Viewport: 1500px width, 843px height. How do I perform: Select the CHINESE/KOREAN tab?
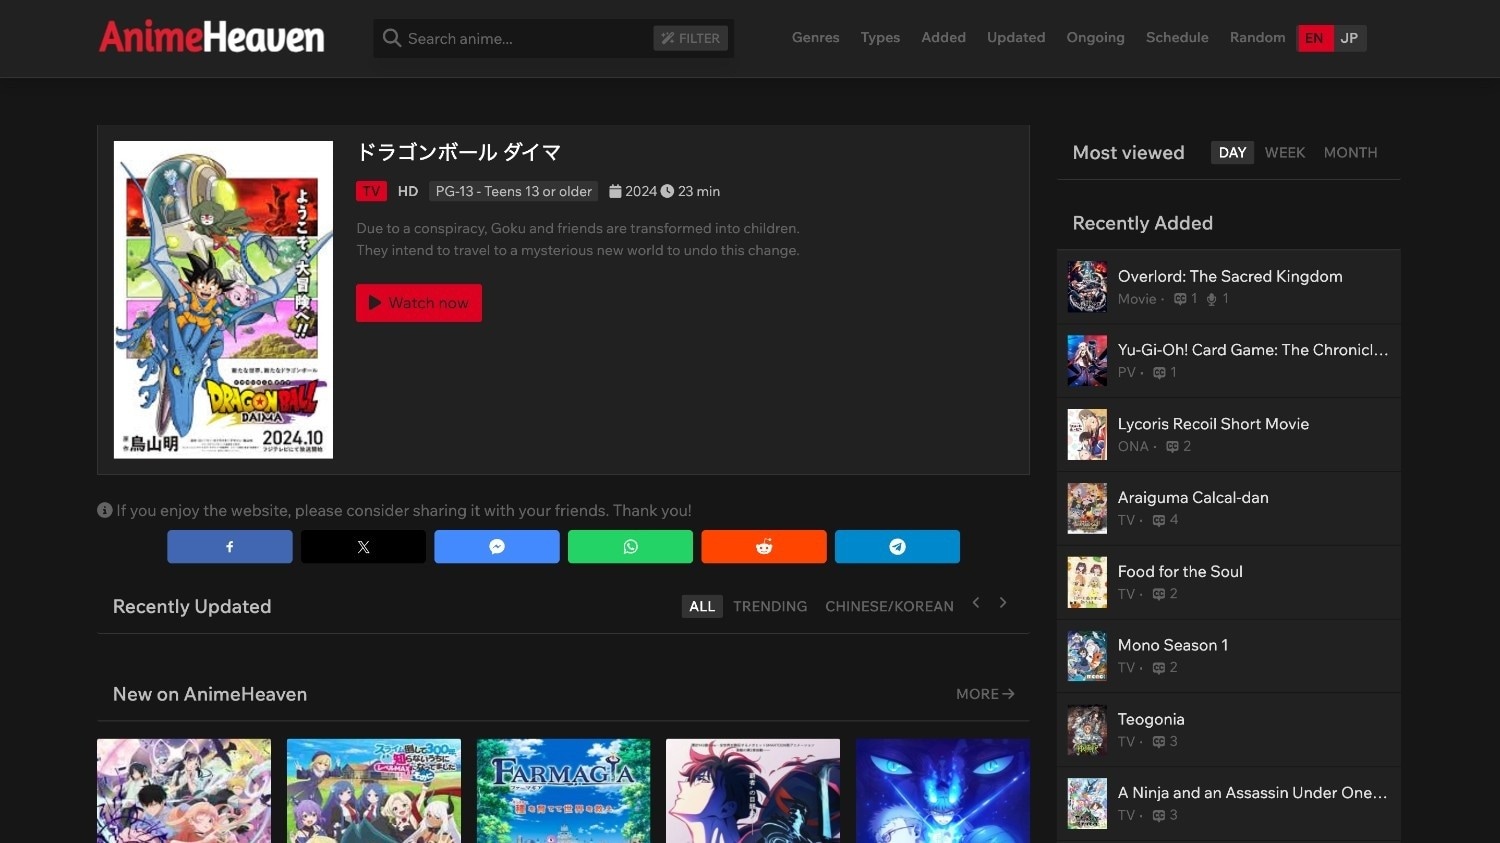point(889,607)
